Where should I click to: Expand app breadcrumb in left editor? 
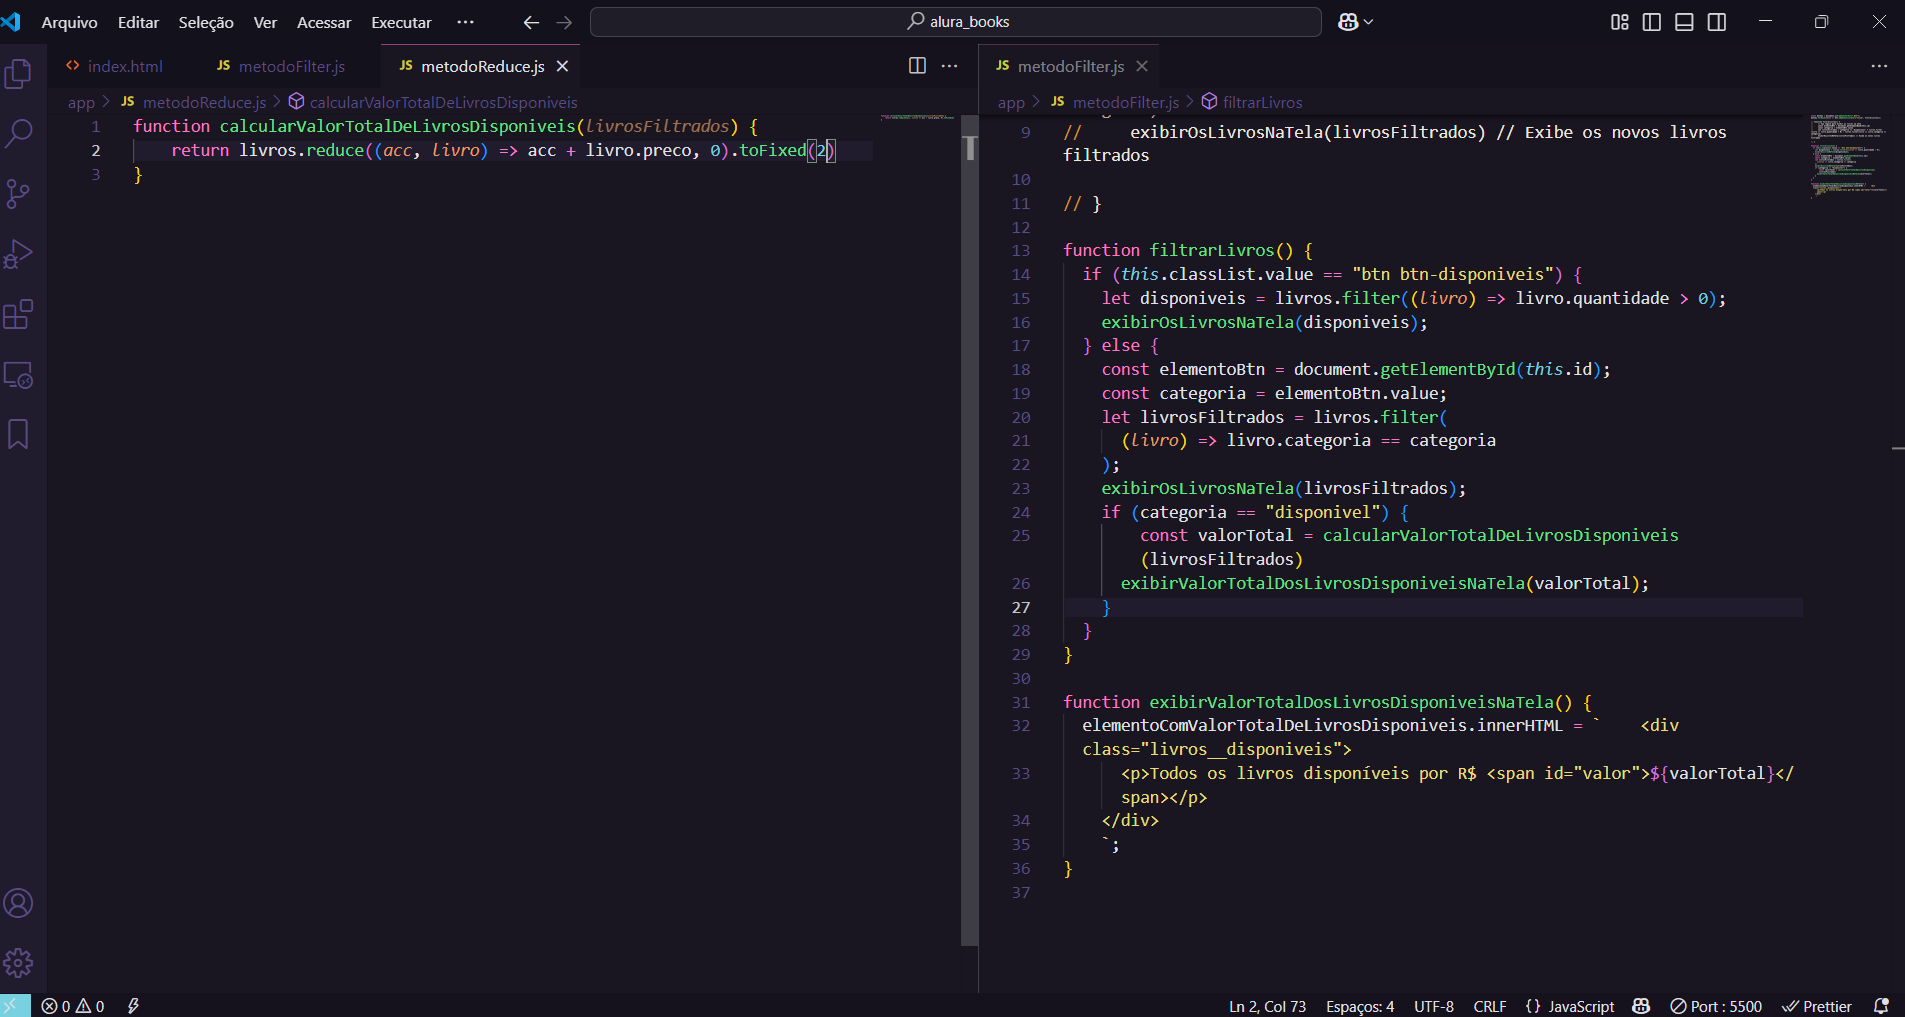81,102
